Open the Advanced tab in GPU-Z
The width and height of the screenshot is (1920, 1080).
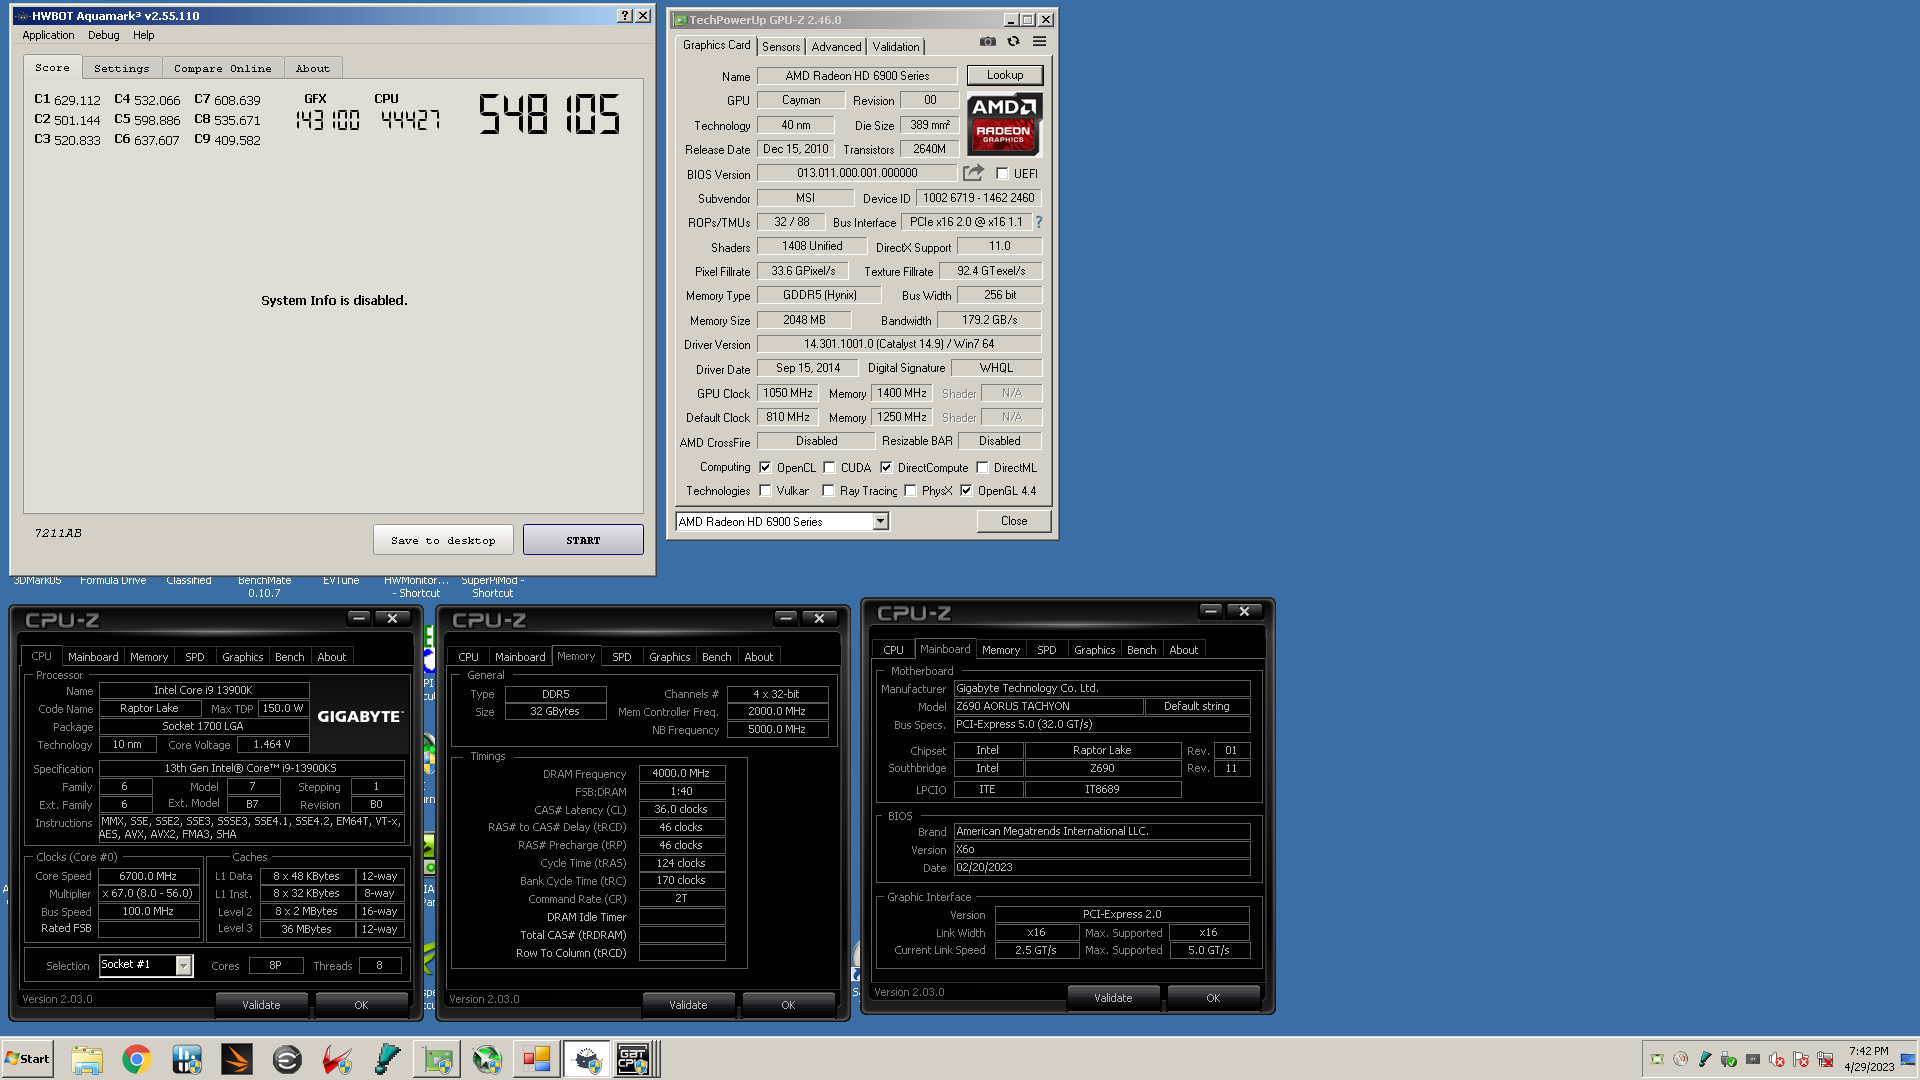(x=836, y=47)
